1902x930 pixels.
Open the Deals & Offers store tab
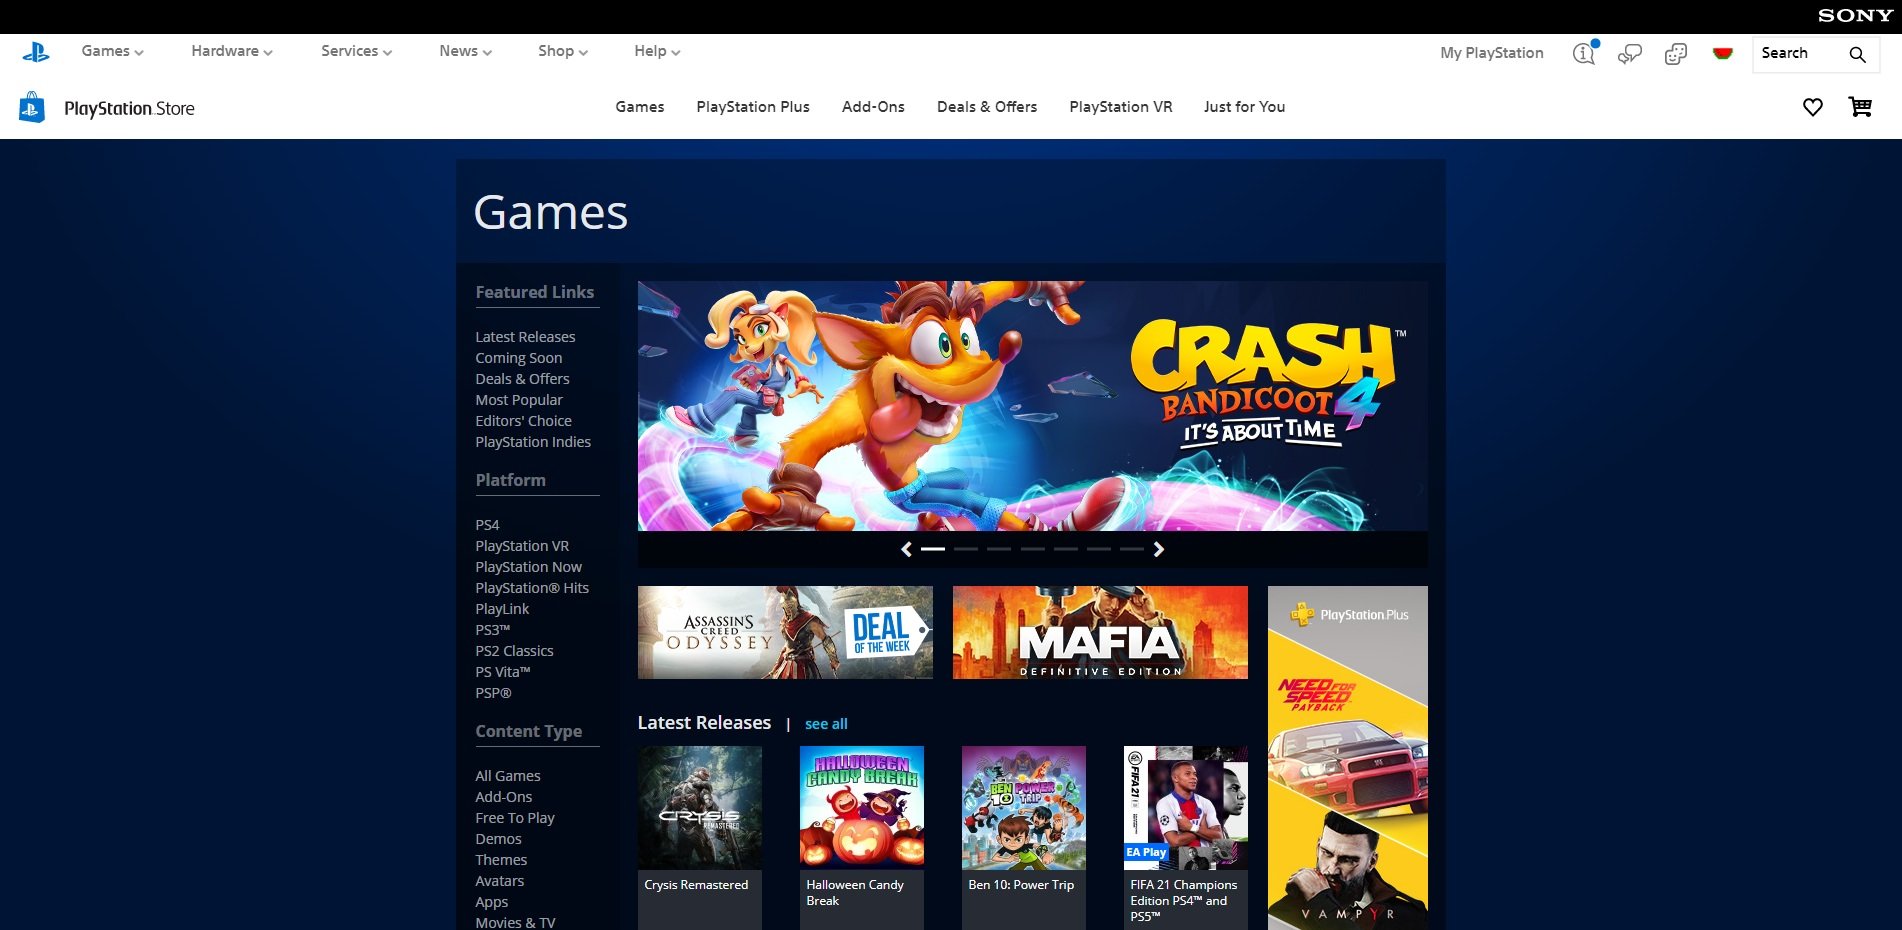click(x=987, y=107)
